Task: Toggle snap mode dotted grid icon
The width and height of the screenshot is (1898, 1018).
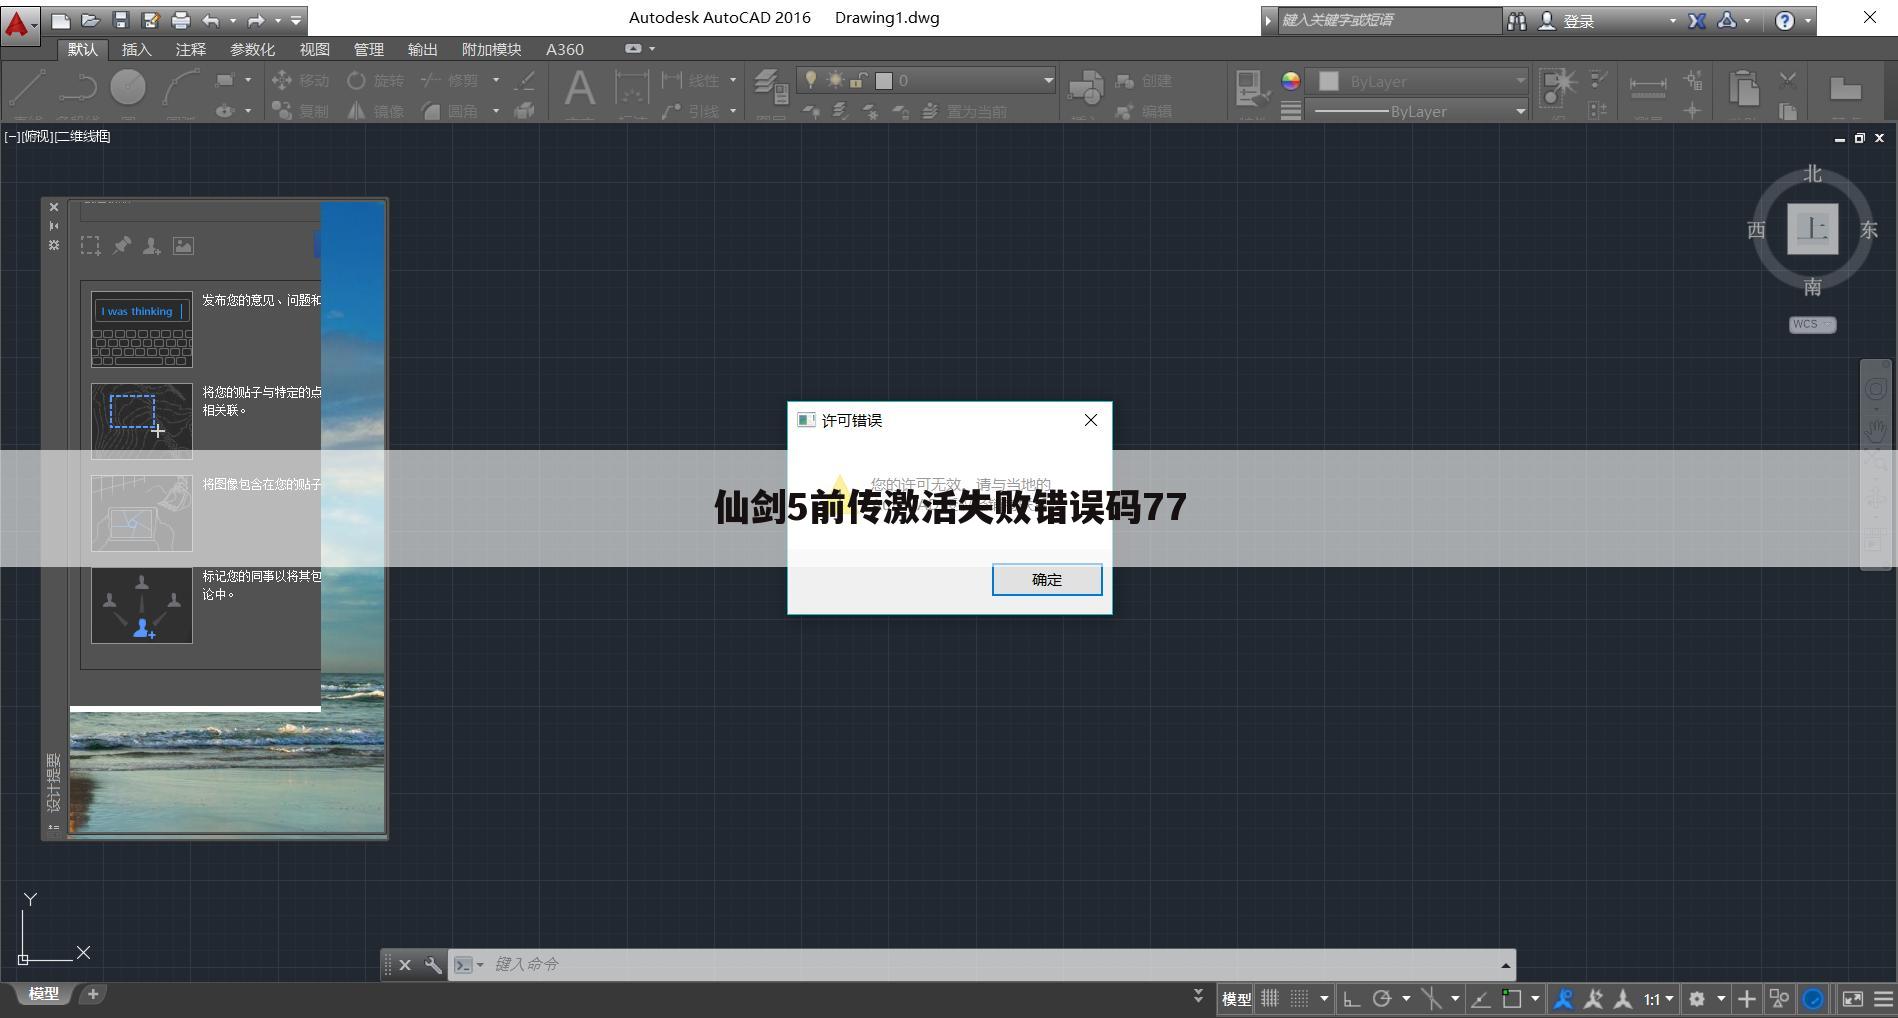Action: tap(1299, 998)
